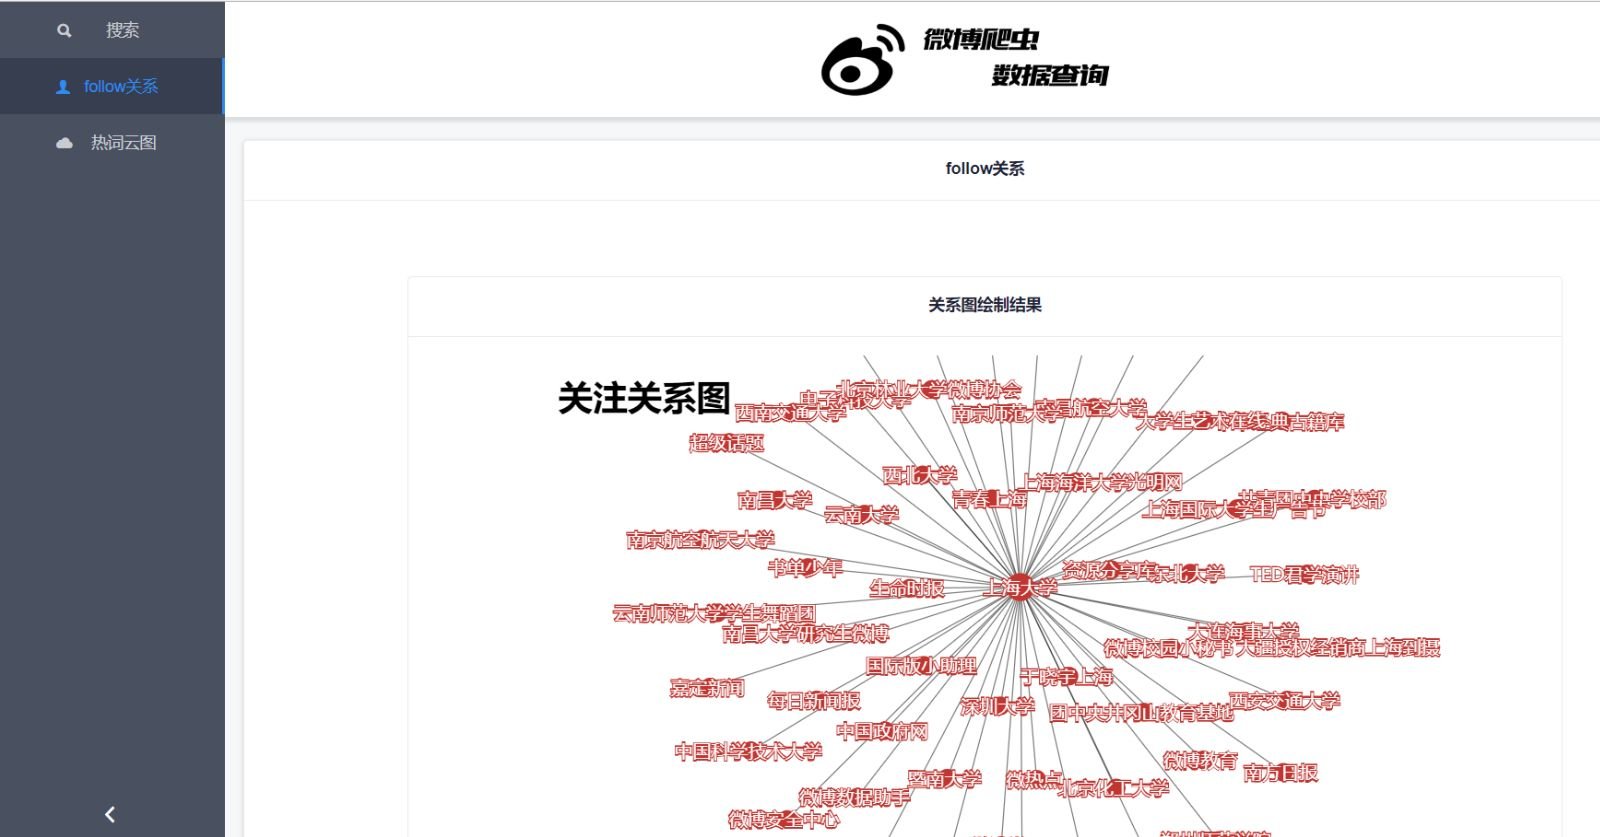Viewport: 1600px width, 837px height.
Task: Select the 西安交通大学 node
Action: [x=1284, y=701]
